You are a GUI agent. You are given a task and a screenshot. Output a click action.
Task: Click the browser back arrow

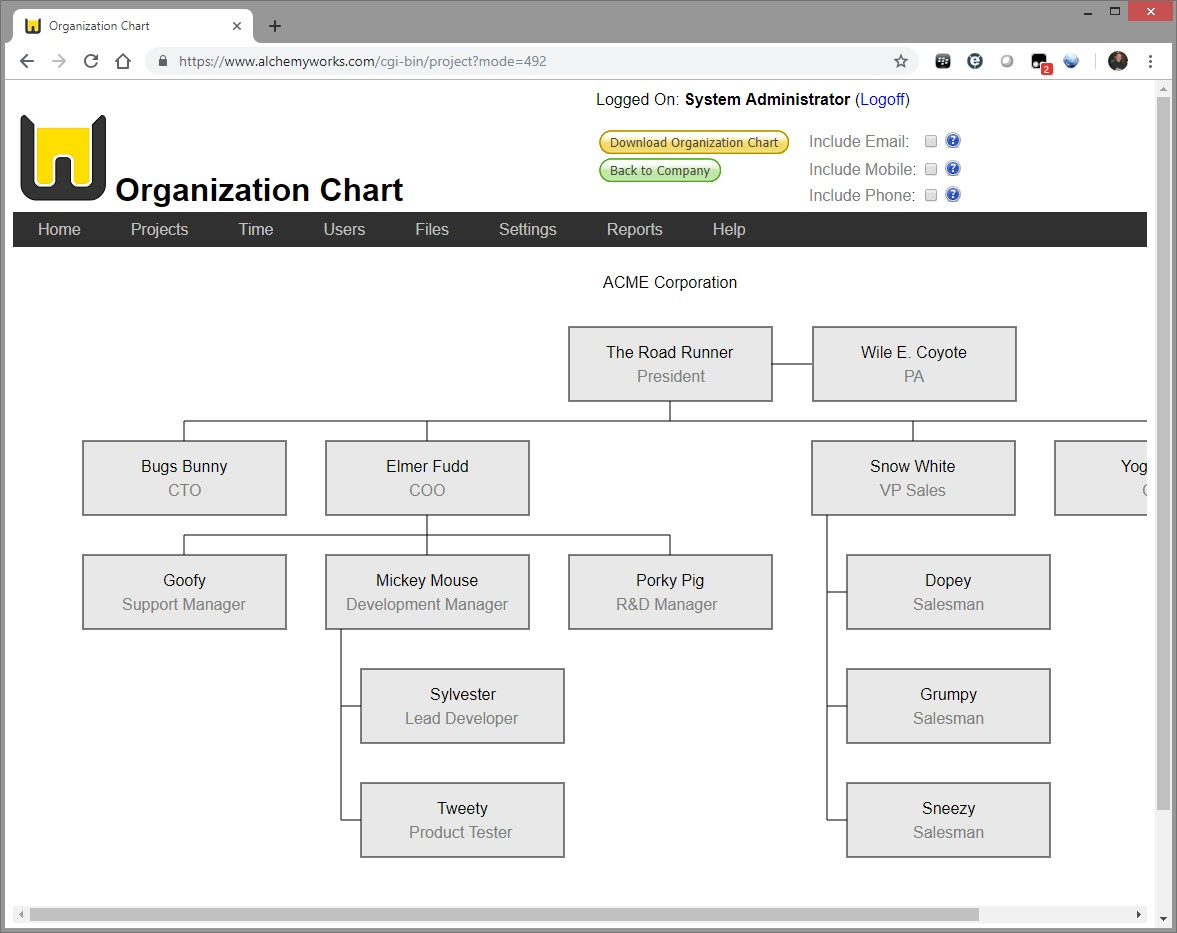[27, 62]
